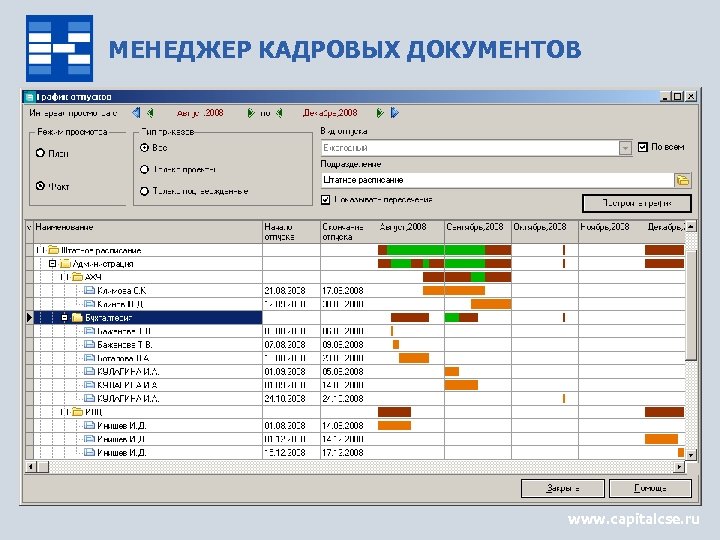Viewport: 720px width, 540px height.
Task: Click folder icon of Штатное расписание node
Action: point(54,250)
